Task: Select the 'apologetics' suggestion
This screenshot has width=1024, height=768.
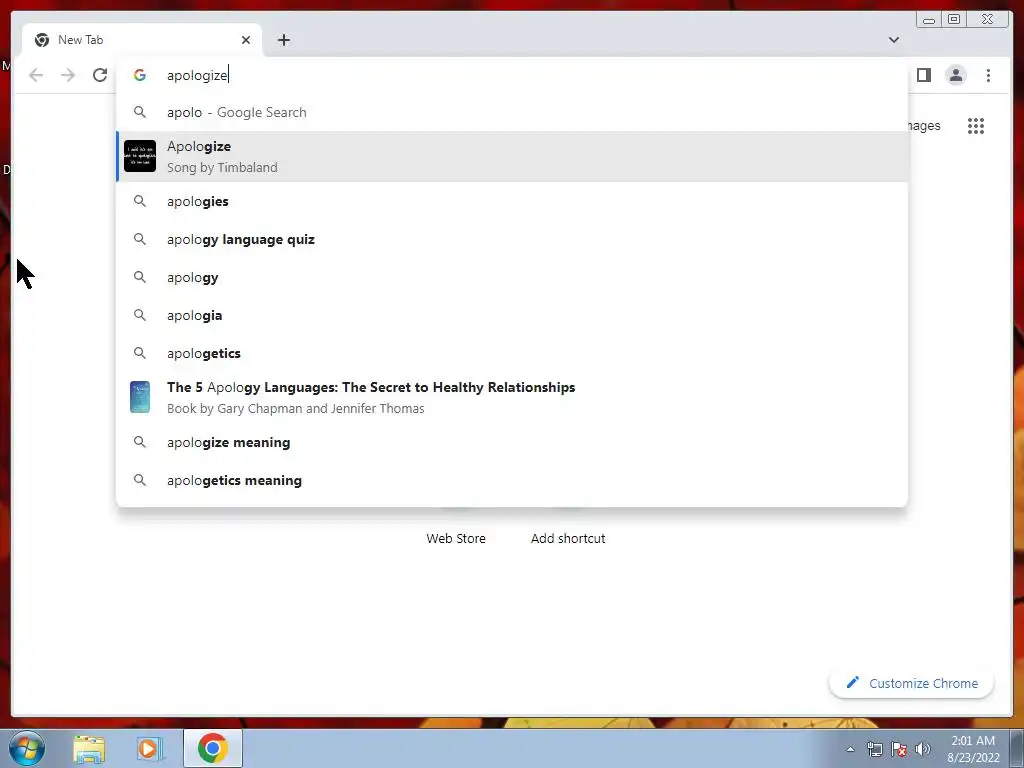Action: [512, 353]
